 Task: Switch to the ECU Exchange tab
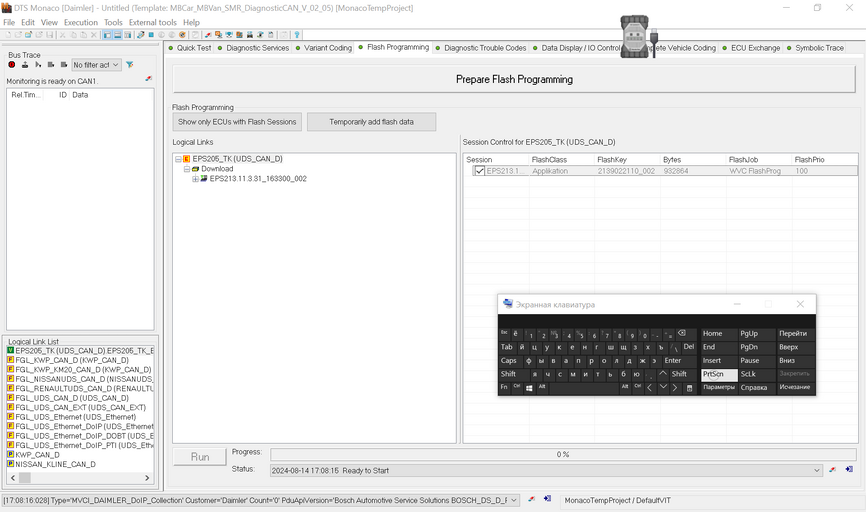[751, 48]
